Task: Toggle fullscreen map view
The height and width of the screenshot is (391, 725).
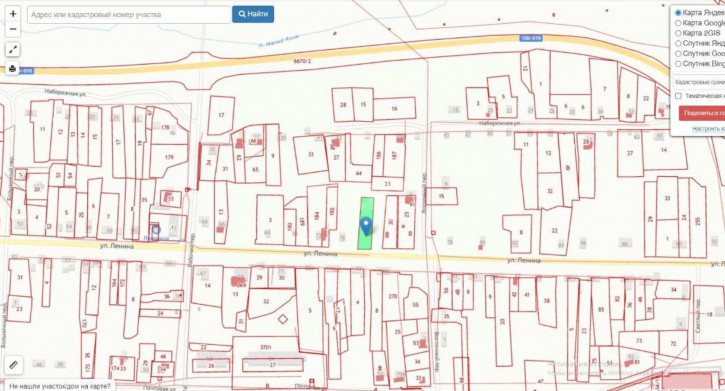Action: pyautogui.click(x=13, y=49)
